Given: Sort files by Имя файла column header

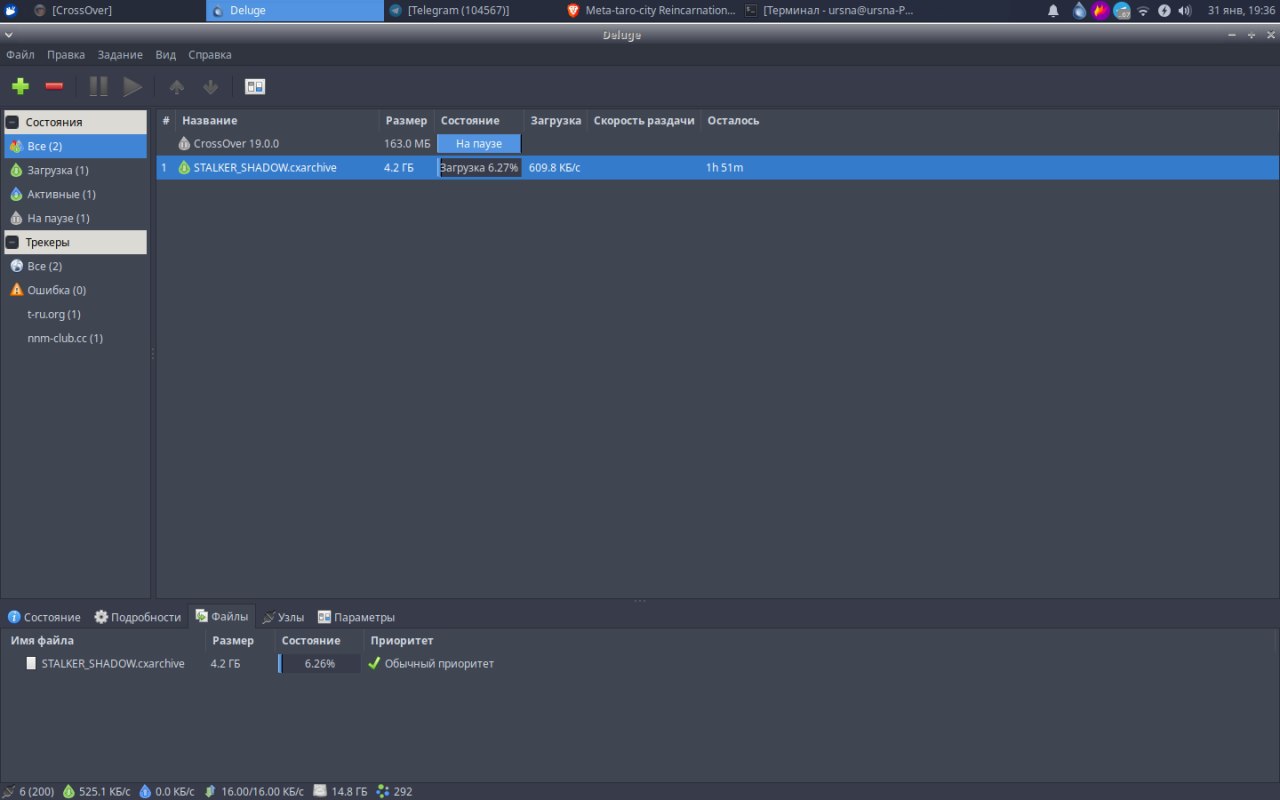Looking at the screenshot, I should 104,640.
